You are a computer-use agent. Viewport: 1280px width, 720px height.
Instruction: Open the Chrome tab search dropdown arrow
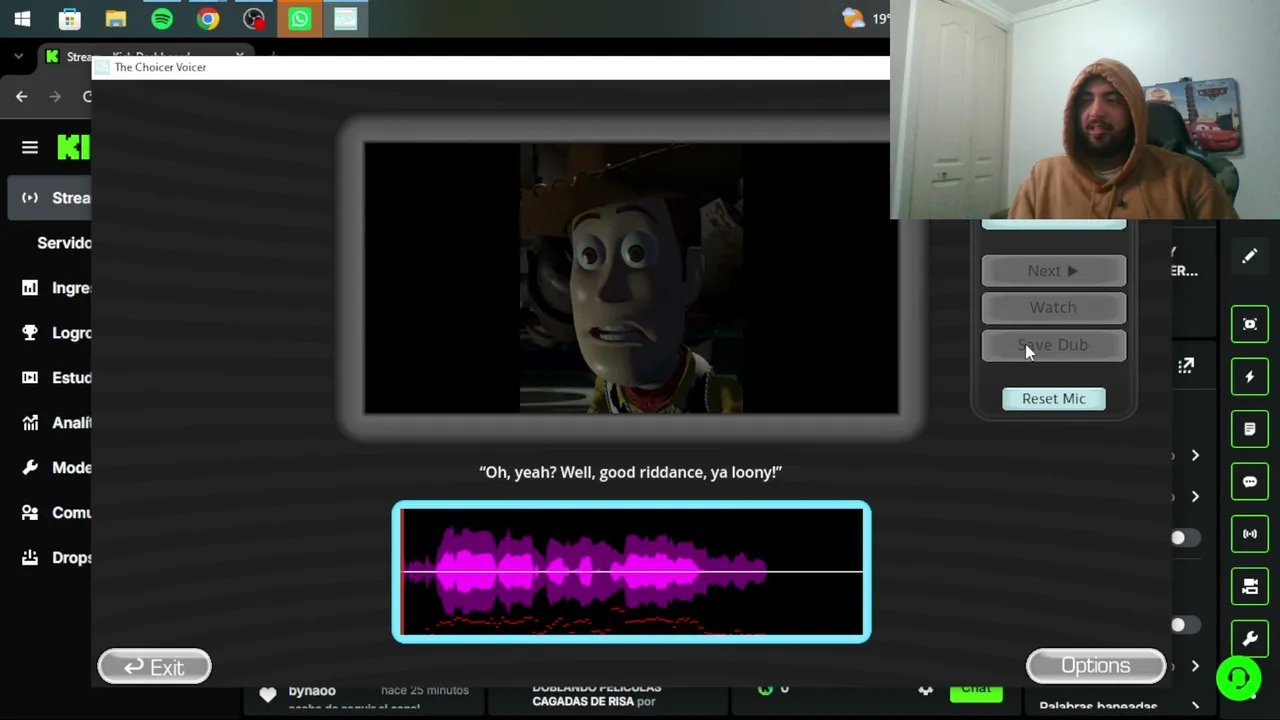pos(18,57)
